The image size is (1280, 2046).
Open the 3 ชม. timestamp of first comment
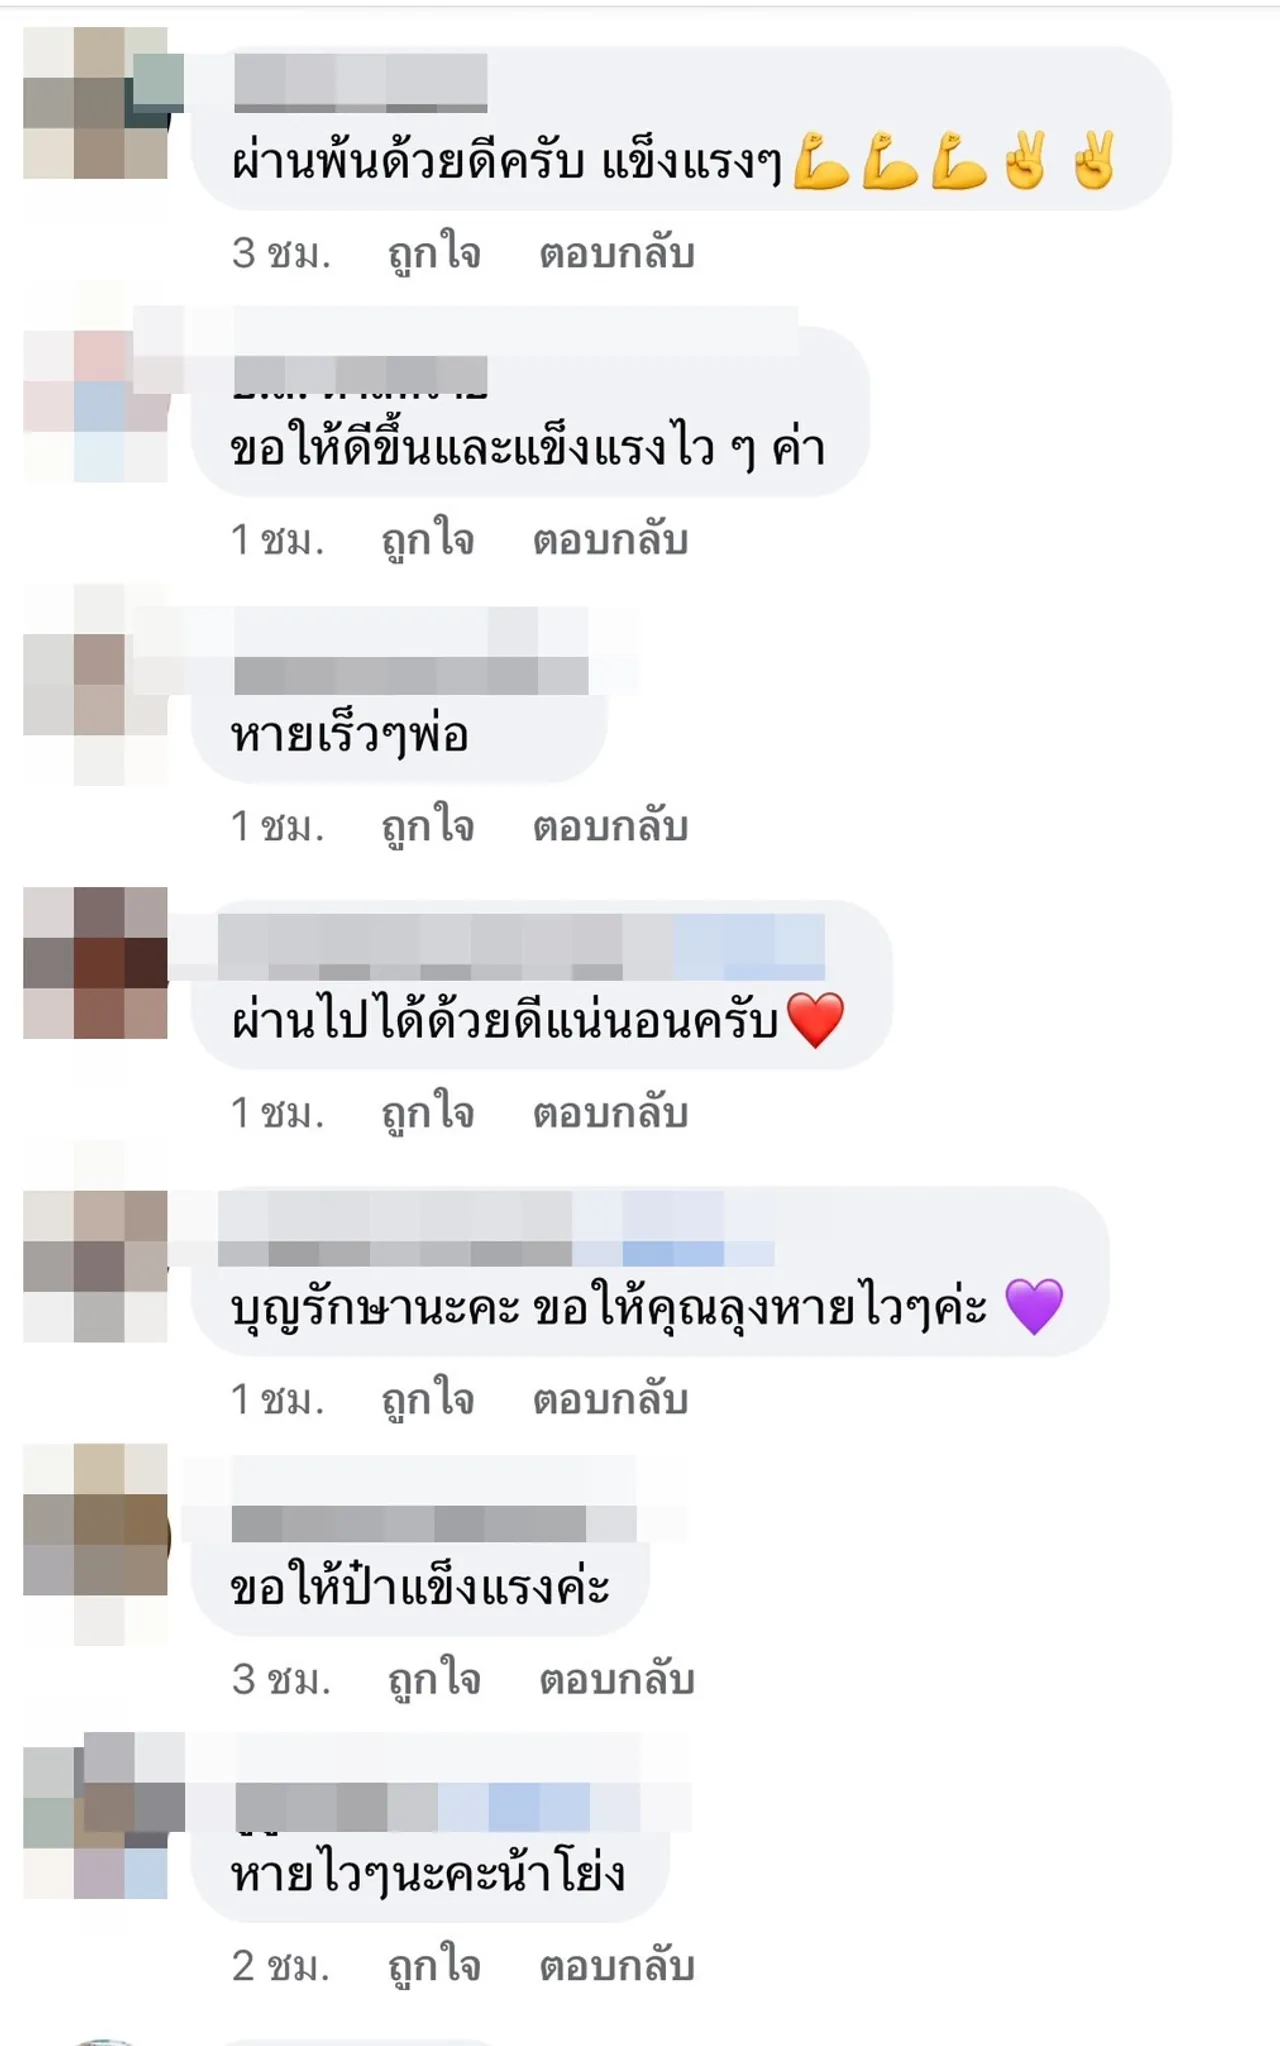(281, 254)
